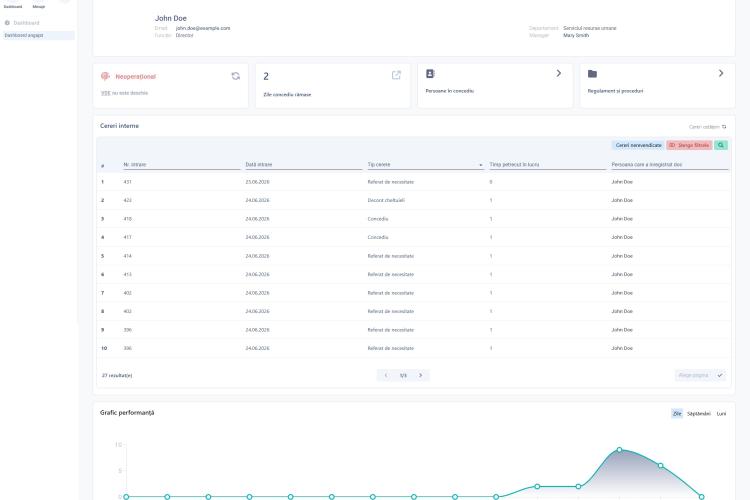750x500 pixels.
Task: Expand the Regulament și proceduri card chevron
Action: (x=721, y=73)
